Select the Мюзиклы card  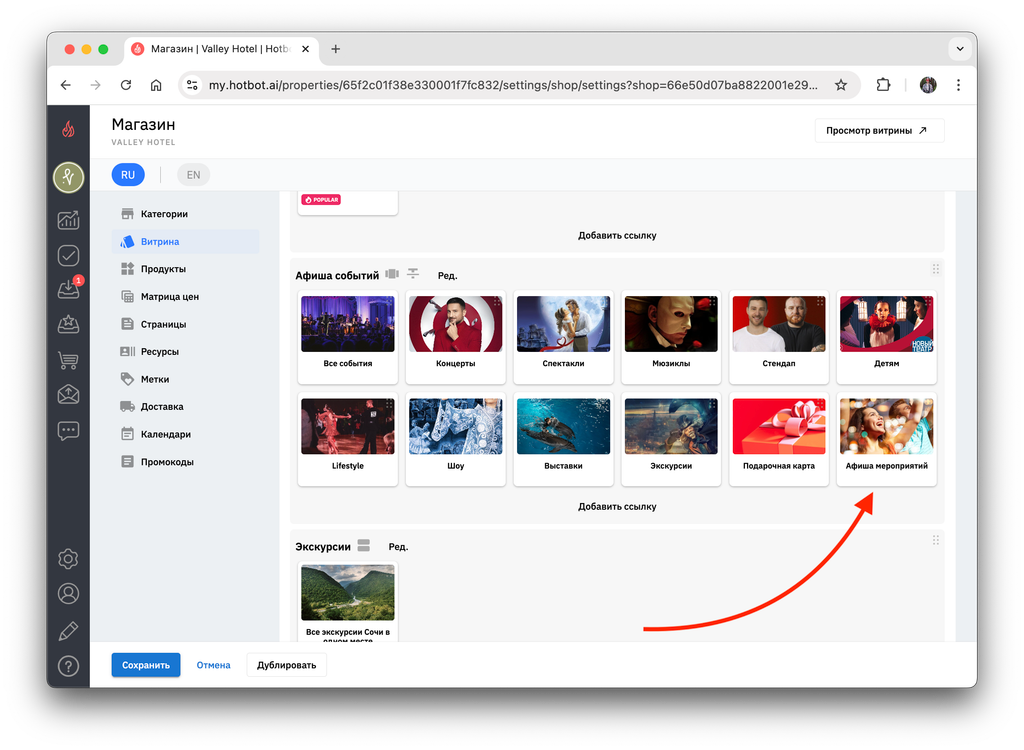click(x=671, y=337)
